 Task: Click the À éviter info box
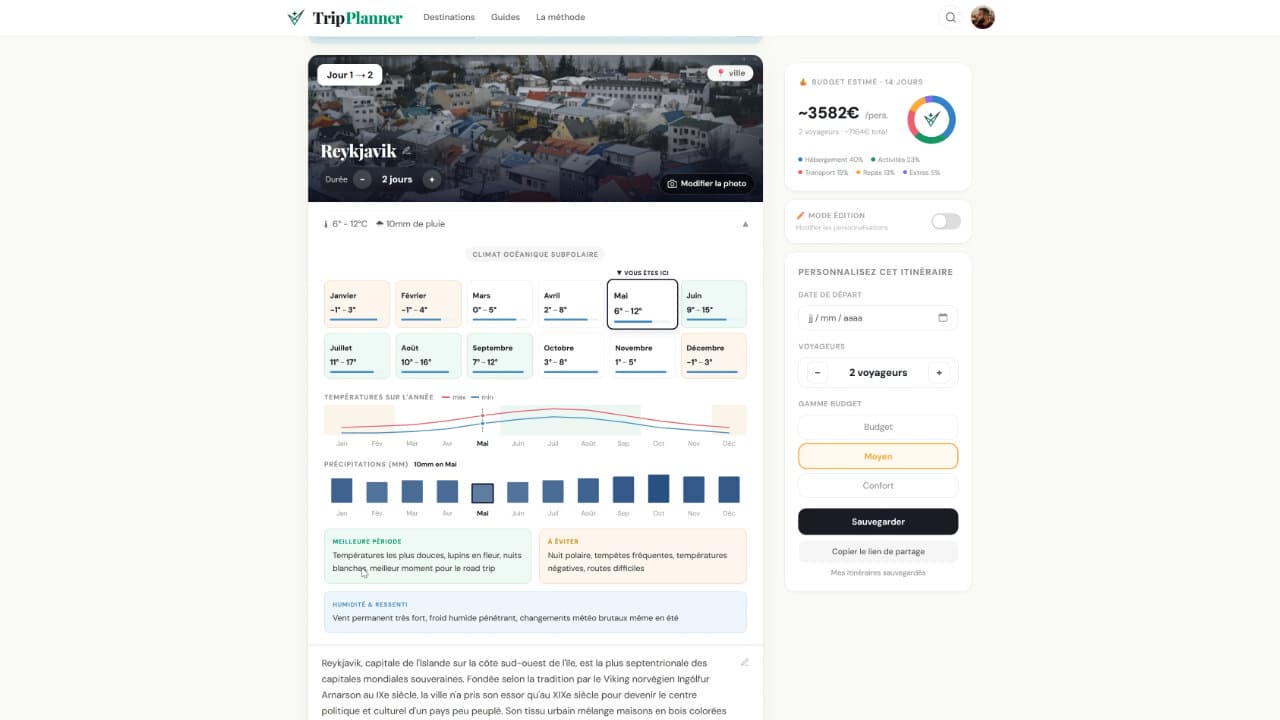click(x=642, y=556)
